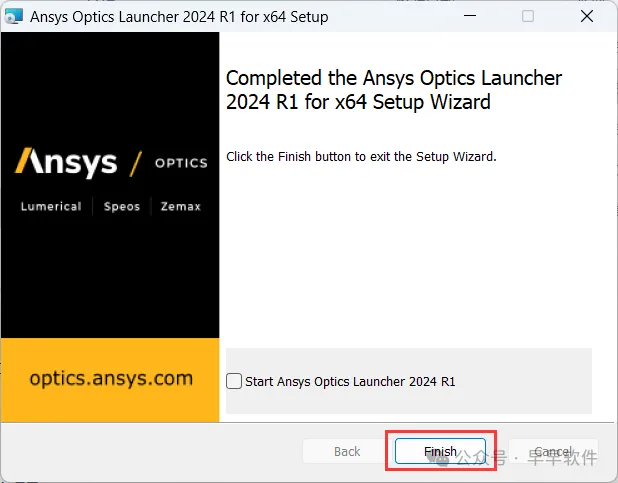Click the window title 'Ansys Optics Launcher 2024 R1 for x64 Setup'
Viewport: 618px width, 483px height.
coord(179,17)
